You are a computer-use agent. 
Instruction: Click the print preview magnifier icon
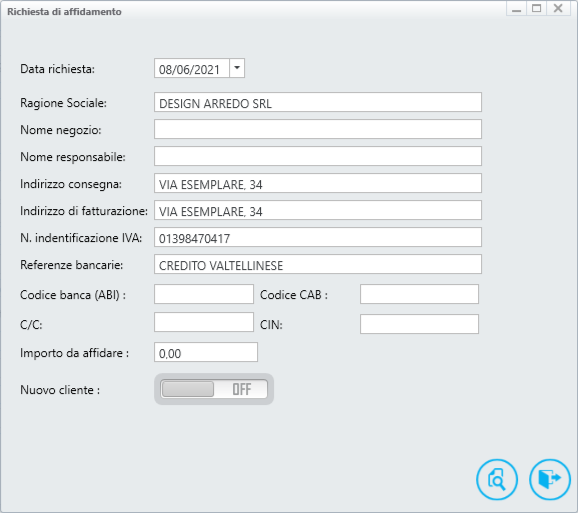[x=497, y=479]
